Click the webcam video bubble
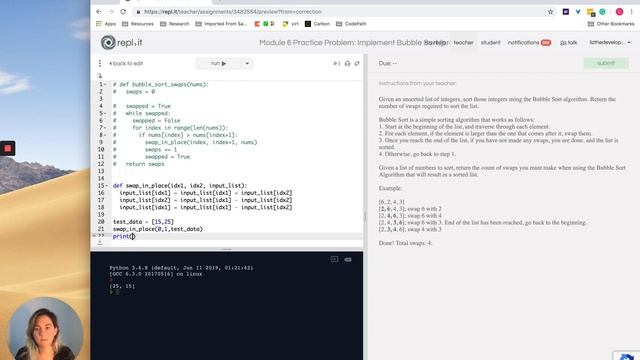This screenshot has height=360, width=640. coord(45,330)
